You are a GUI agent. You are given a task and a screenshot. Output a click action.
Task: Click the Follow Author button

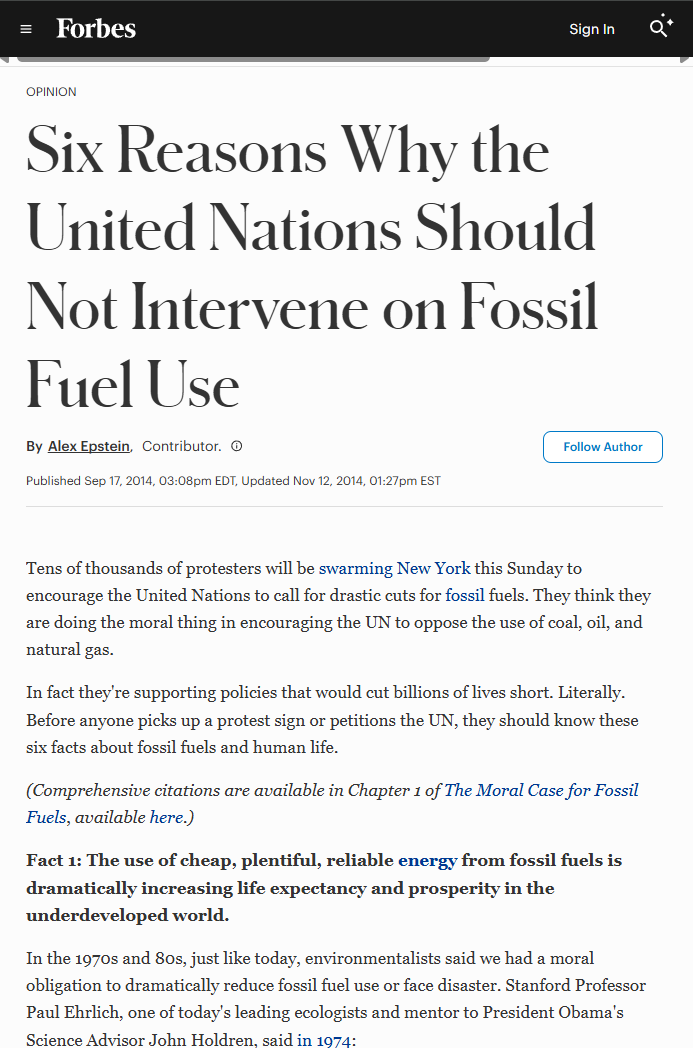[603, 446]
